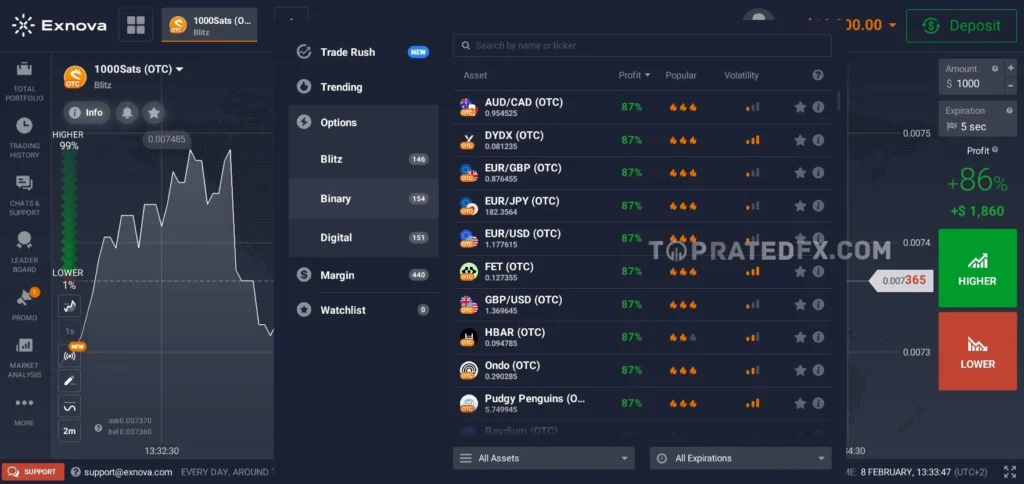Select the Options category
The height and width of the screenshot is (484, 1024).
click(x=364, y=122)
